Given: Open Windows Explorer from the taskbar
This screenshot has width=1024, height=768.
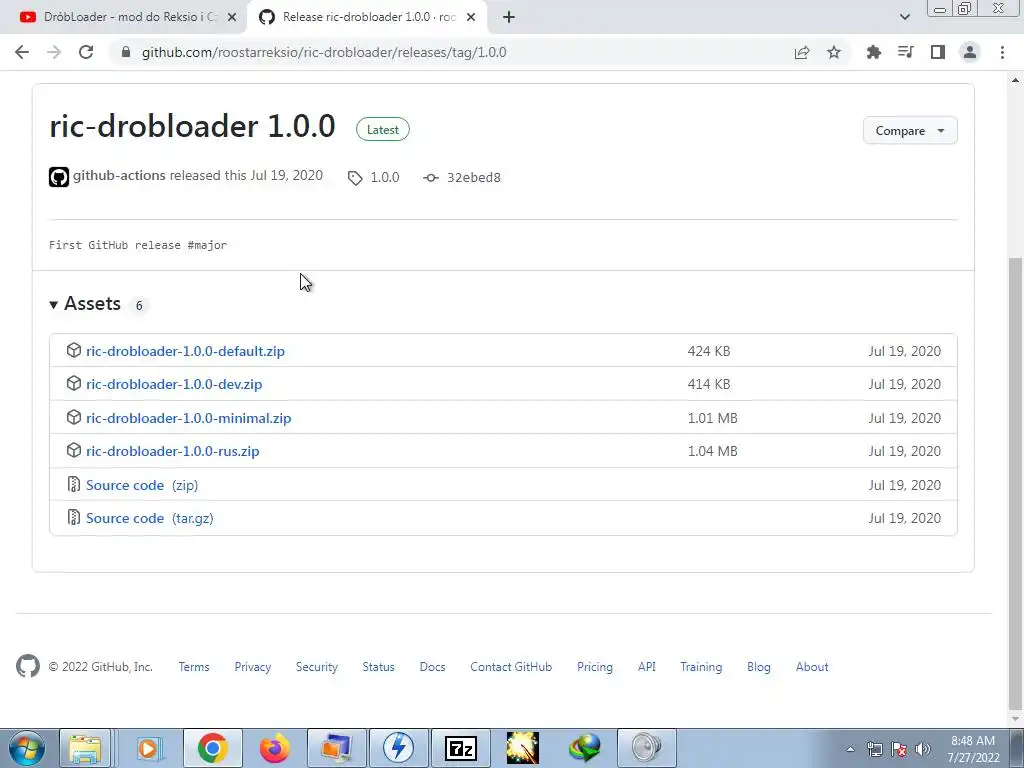Looking at the screenshot, I should pyautogui.click(x=86, y=748).
